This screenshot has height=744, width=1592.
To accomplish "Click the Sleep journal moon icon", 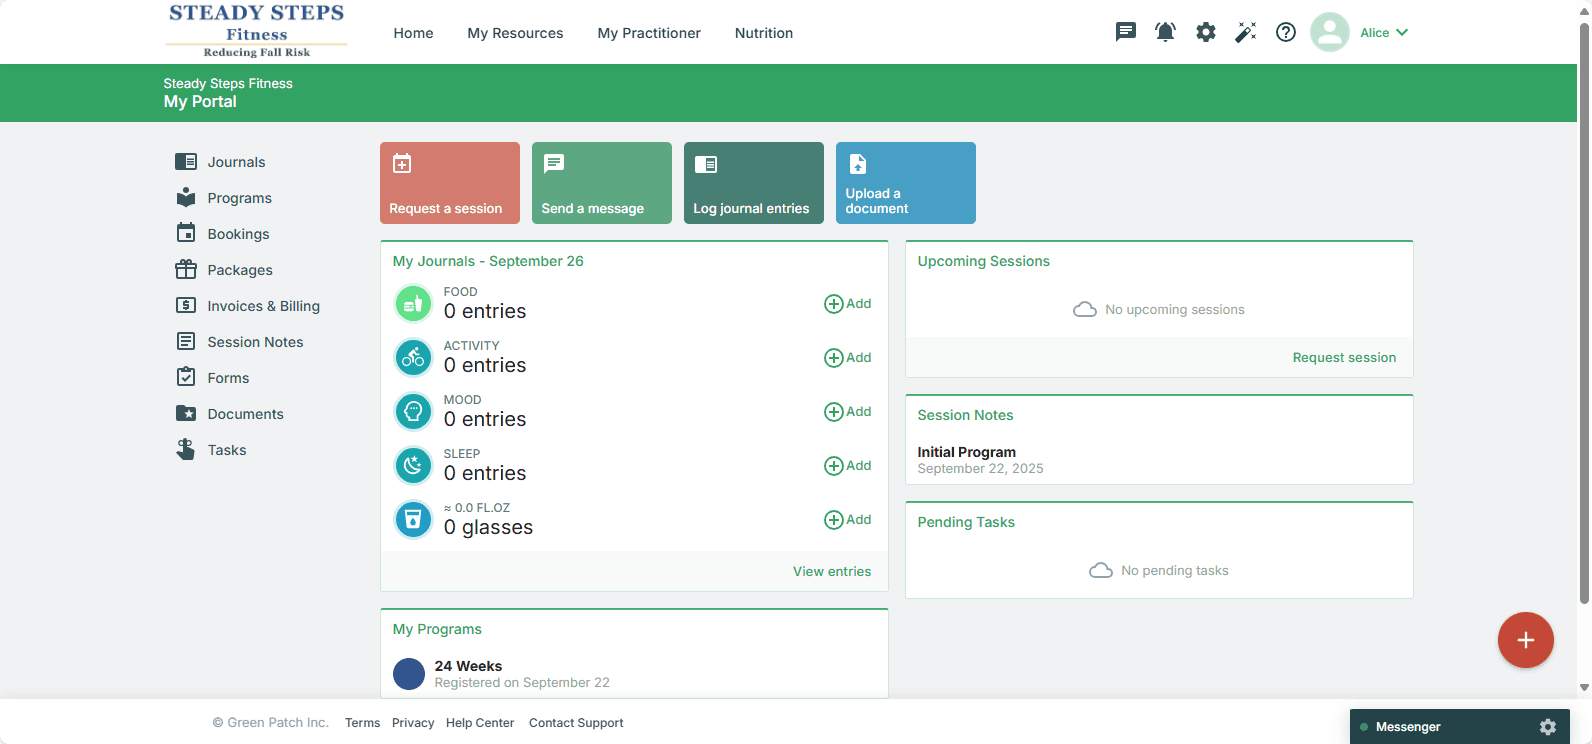I will [x=413, y=465].
